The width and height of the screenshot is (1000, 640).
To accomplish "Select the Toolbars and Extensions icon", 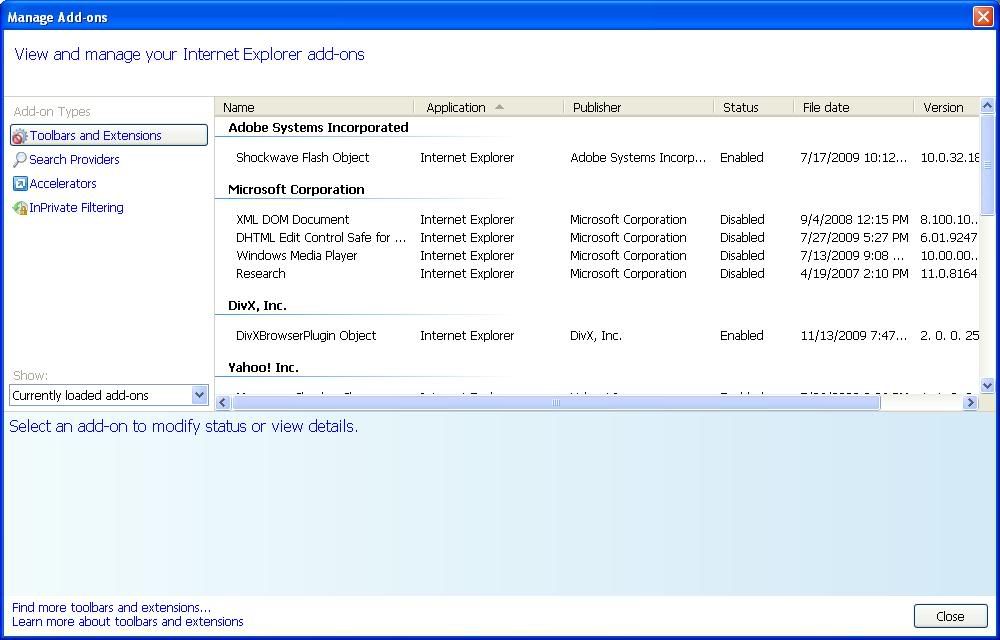I will tap(20, 136).
